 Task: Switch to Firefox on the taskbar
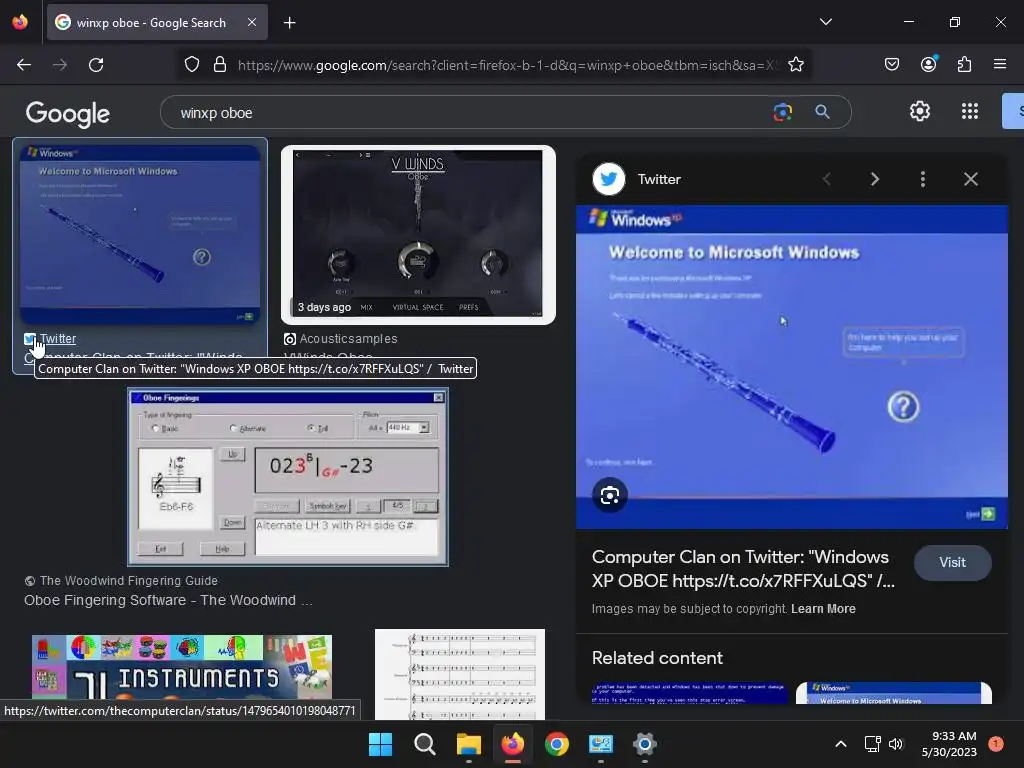[x=513, y=744]
